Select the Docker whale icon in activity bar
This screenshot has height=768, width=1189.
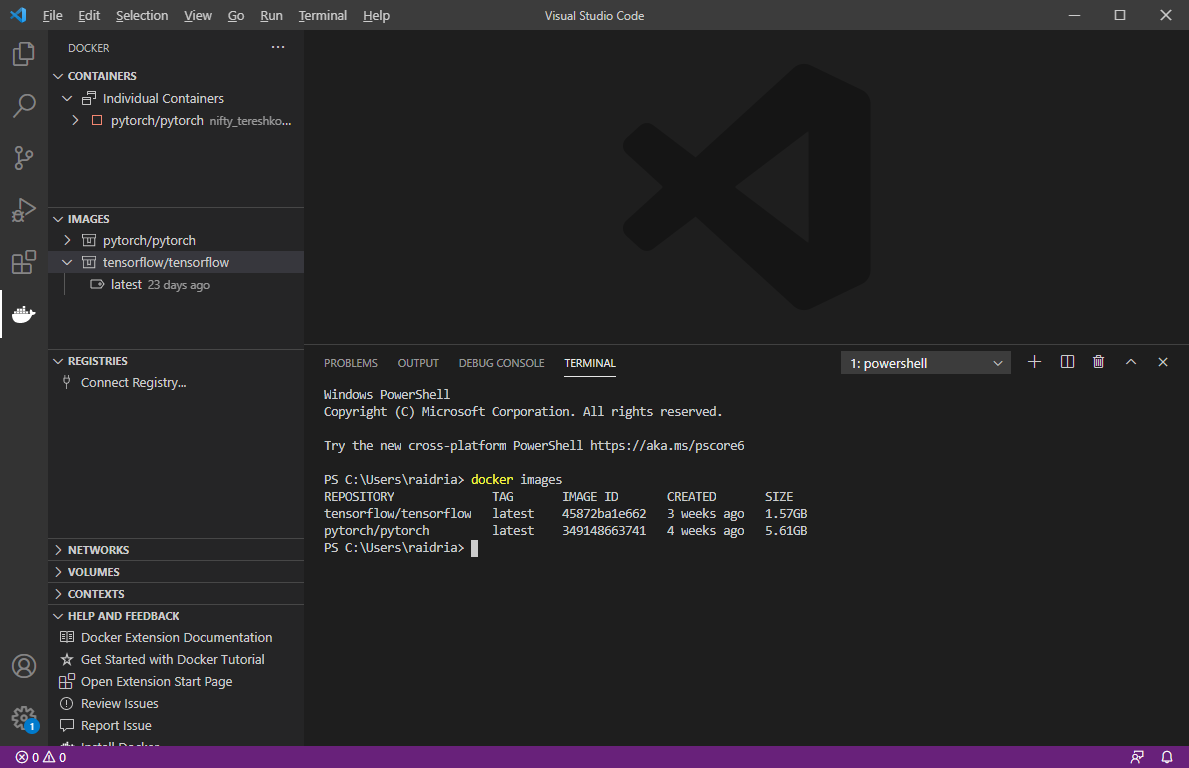pyautogui.click(x=24, y=314)
